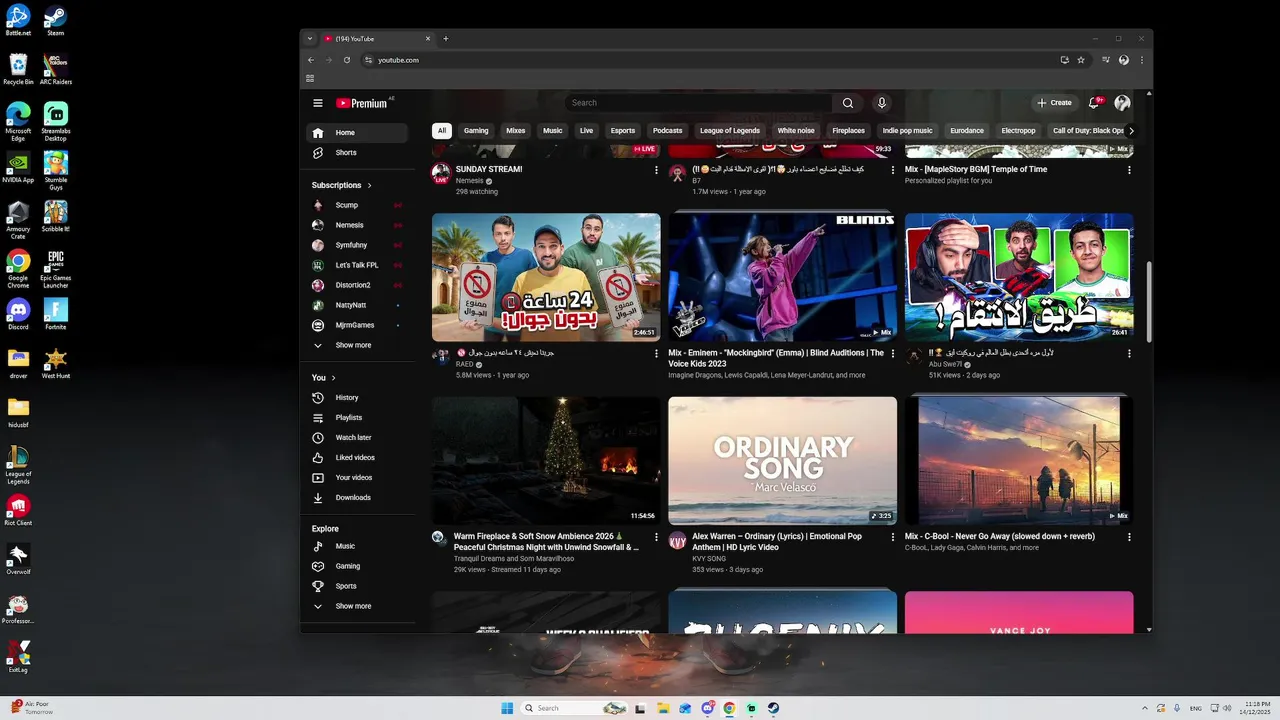The width and height of the screenshot is (1280, 720).
Task: Open options menu for Alex Warren Ordinary video
Action: pos(893,537)
